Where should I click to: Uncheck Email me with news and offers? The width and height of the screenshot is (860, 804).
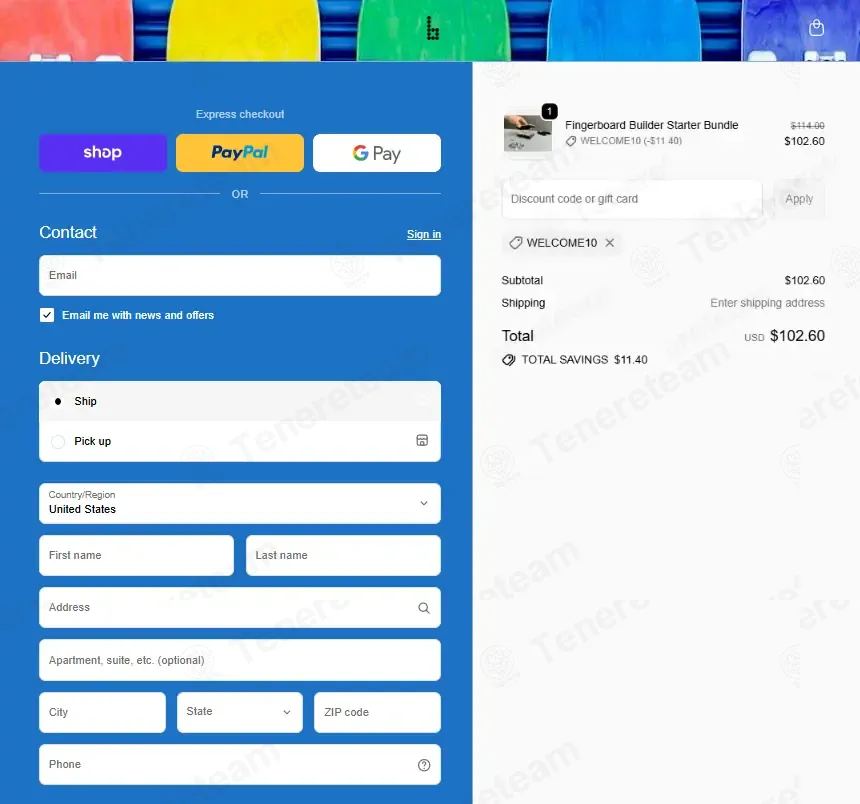(47, 315)
